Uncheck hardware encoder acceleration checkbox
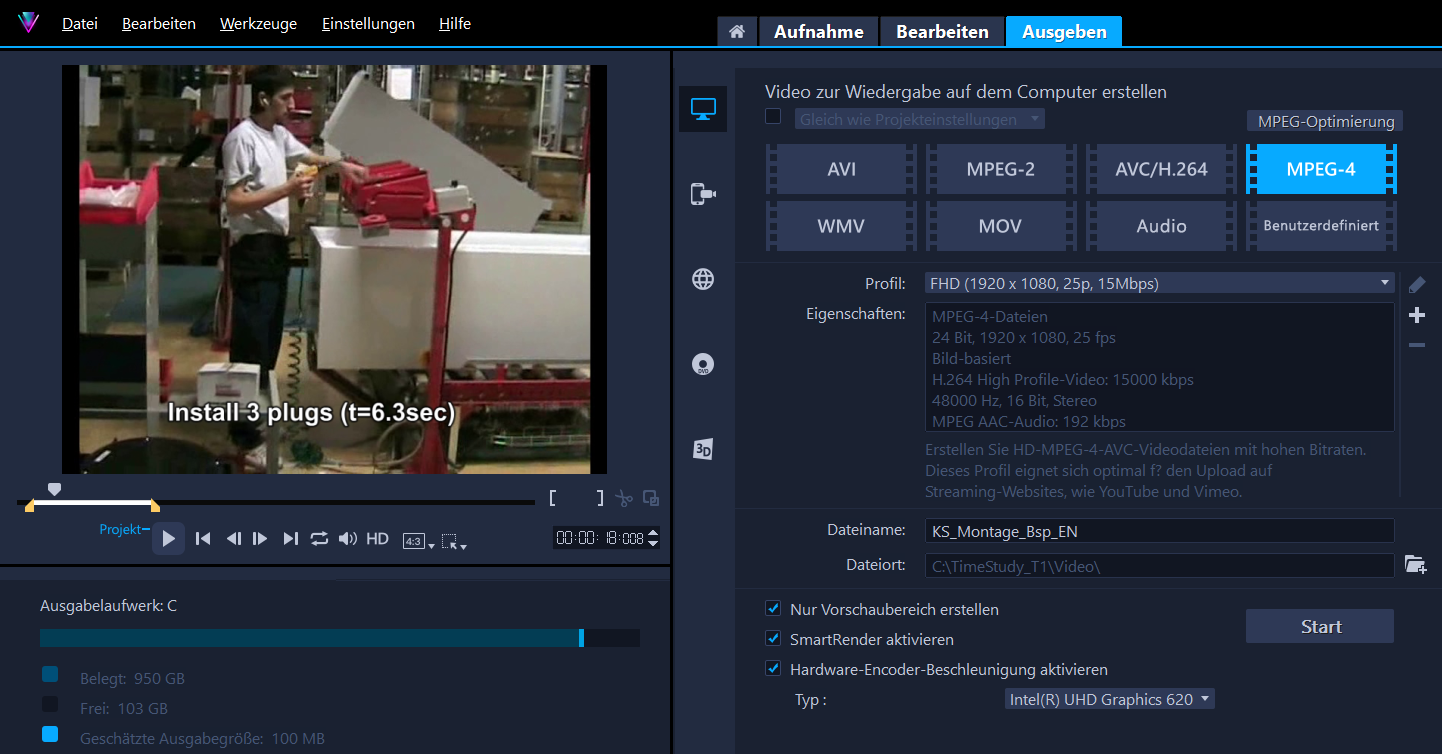Image resolution: width=1442 pixels, height=754 pixels. click(x=773, y=668)
